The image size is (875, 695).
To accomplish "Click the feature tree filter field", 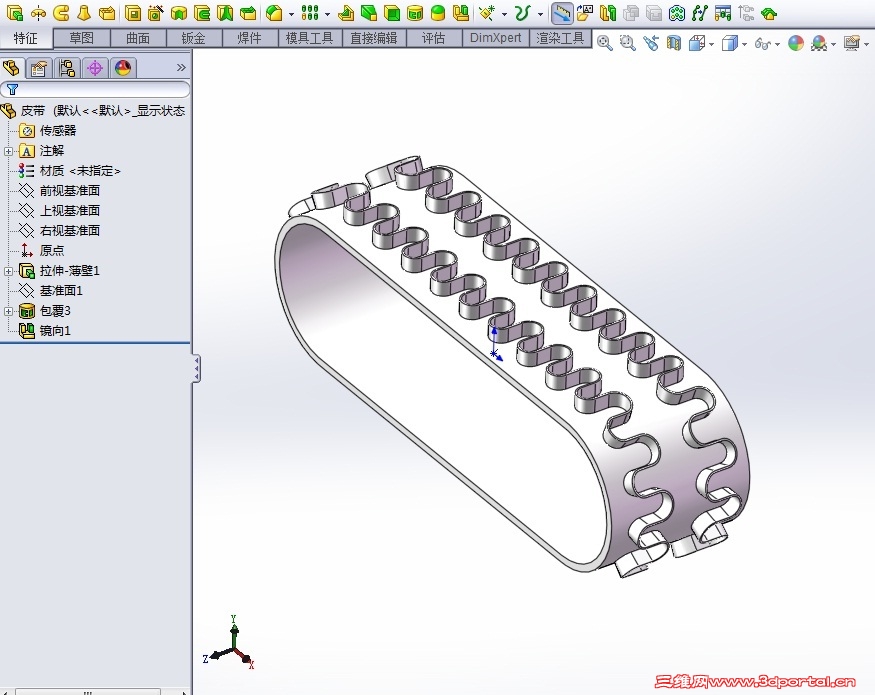I will point(95,89).
